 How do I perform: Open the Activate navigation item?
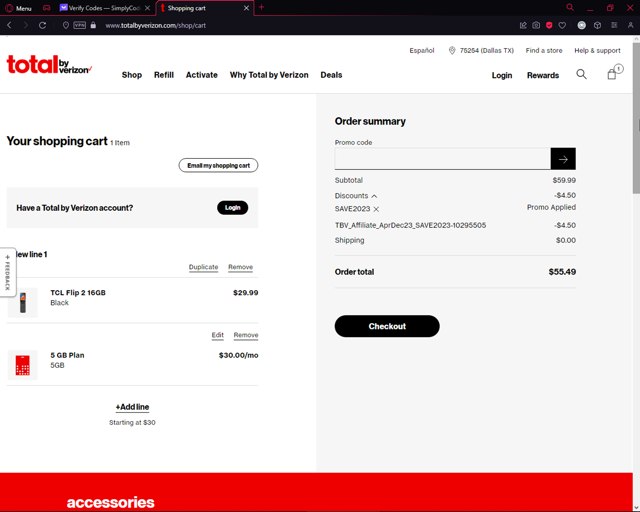[202, 75]
